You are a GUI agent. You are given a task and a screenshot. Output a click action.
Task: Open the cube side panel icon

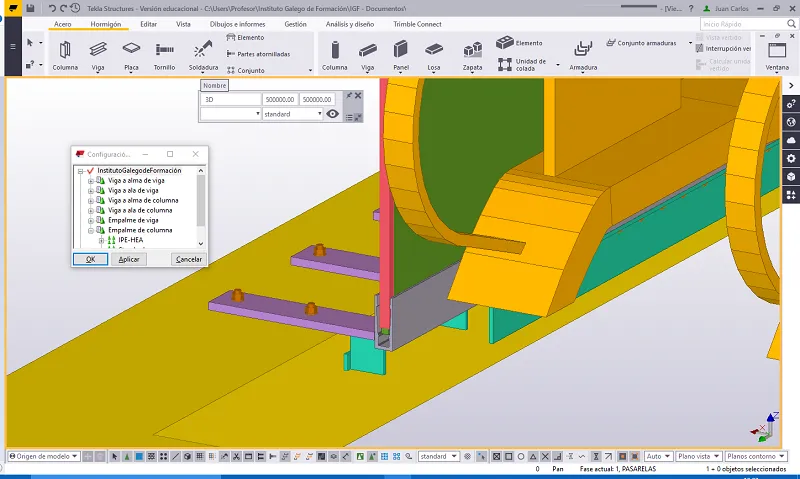tap(791, 177)
